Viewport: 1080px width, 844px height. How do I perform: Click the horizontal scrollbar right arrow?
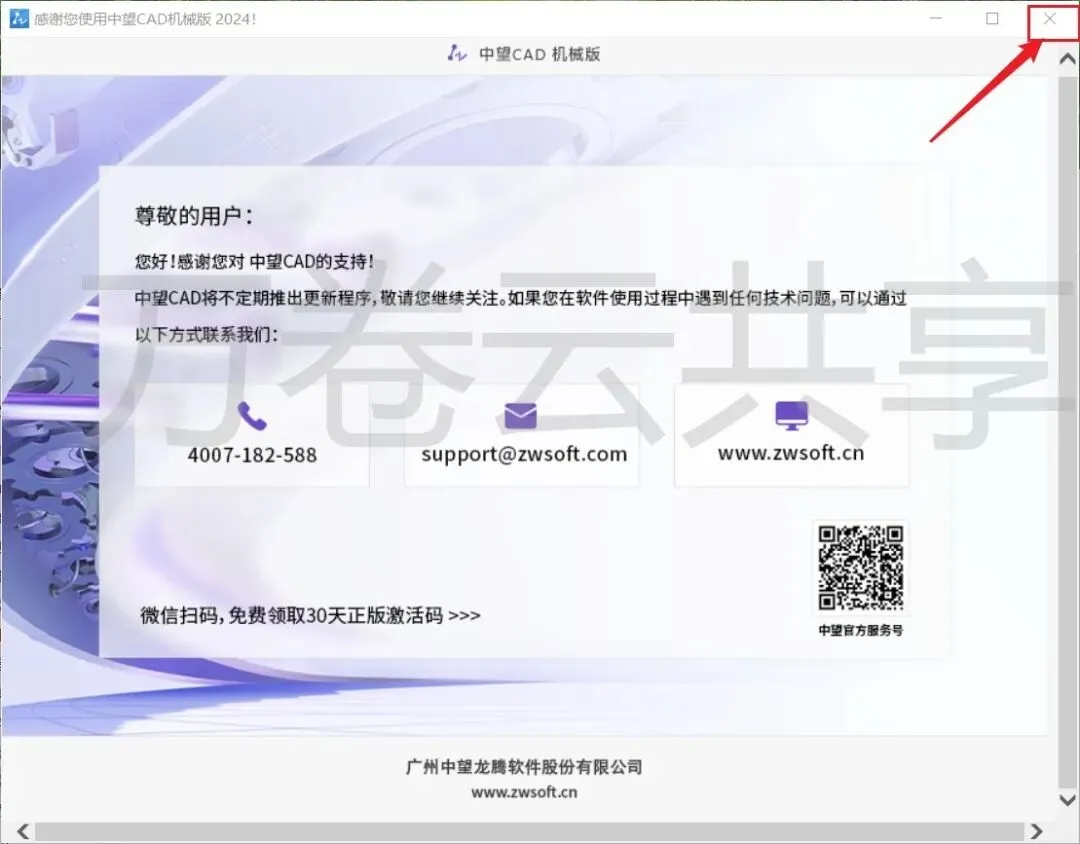click(x=1036, y=831)
